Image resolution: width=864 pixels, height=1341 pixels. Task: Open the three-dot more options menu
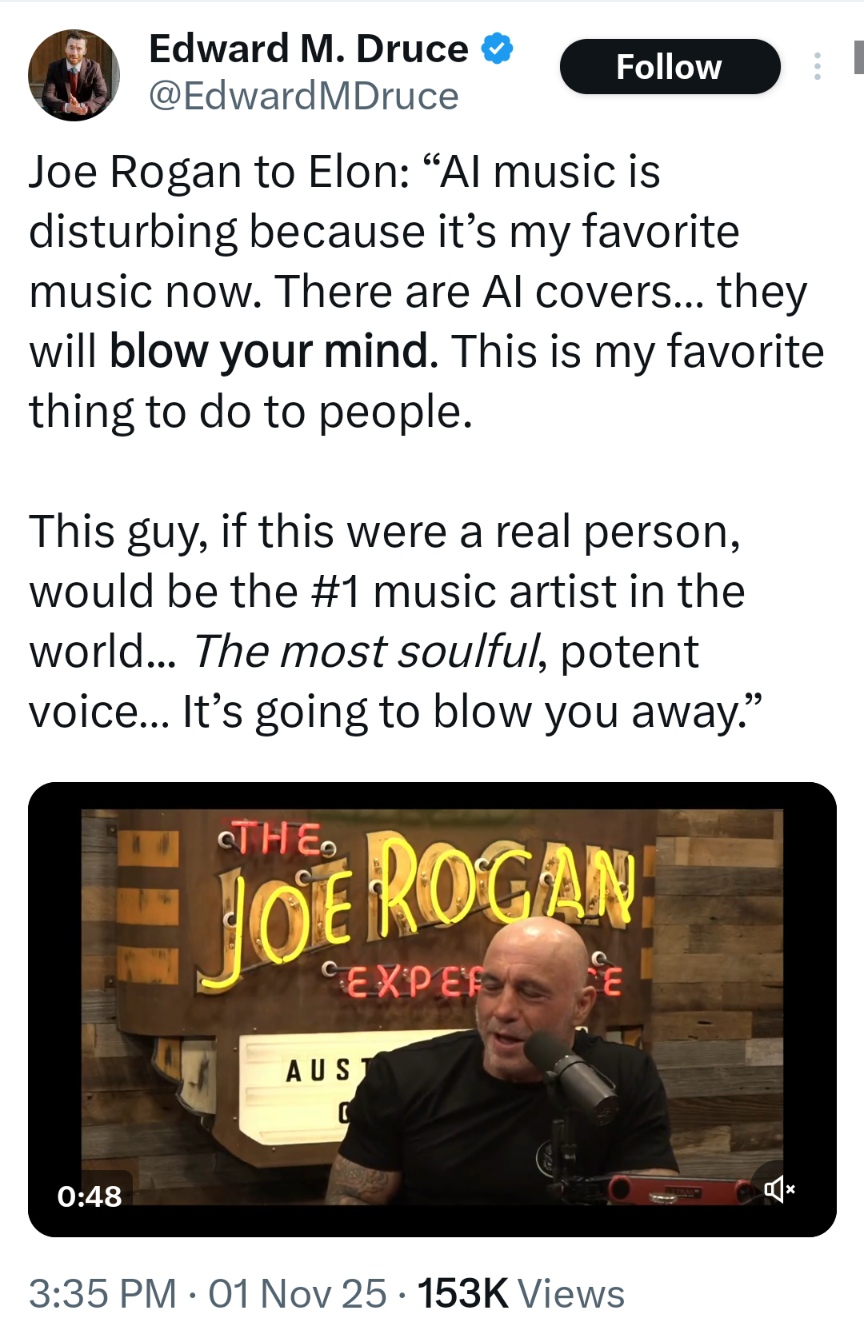[817, 66]
